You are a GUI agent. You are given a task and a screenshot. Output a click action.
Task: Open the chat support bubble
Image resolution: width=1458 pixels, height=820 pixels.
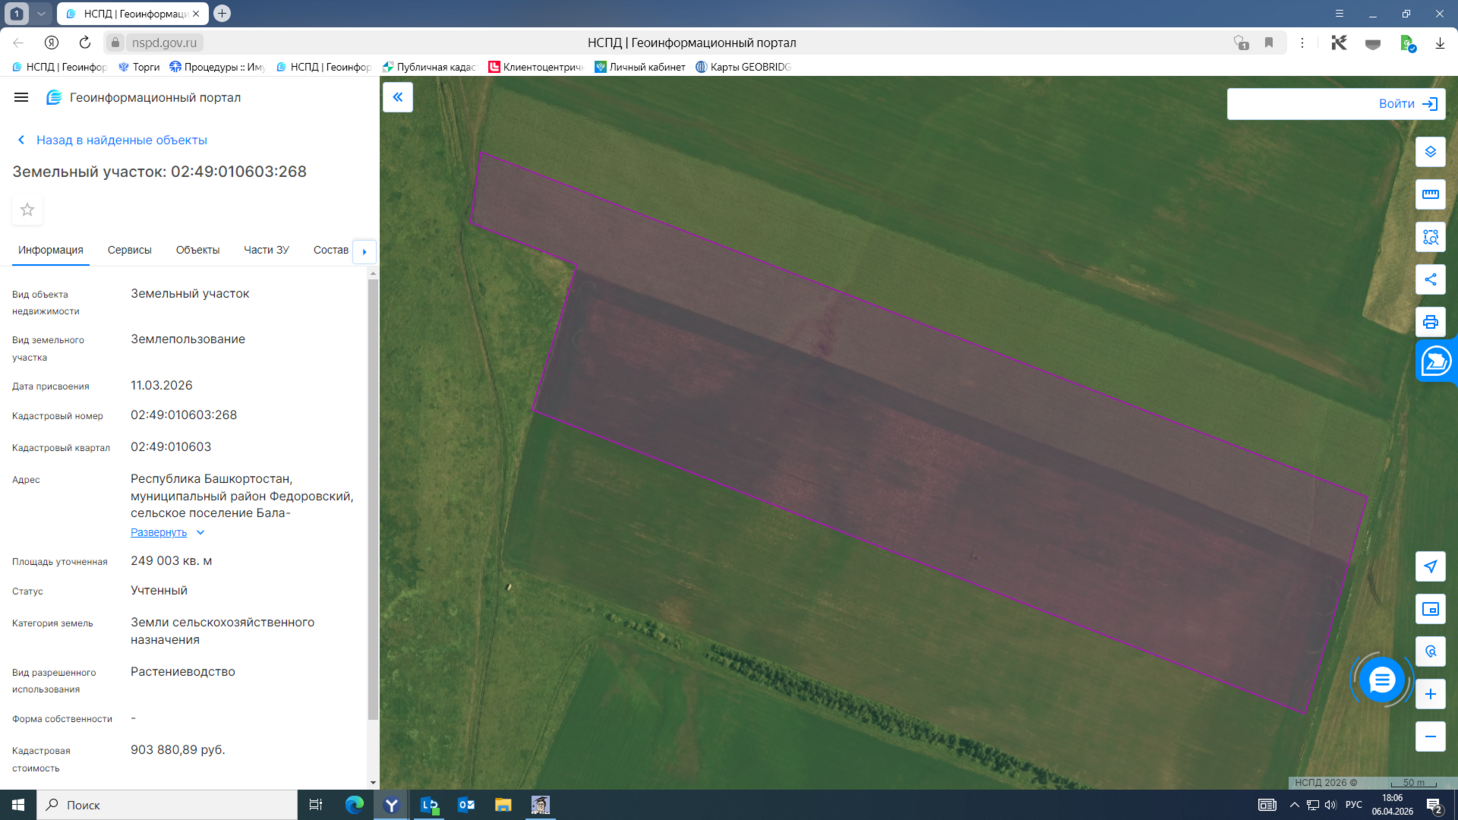point(1381,680)
